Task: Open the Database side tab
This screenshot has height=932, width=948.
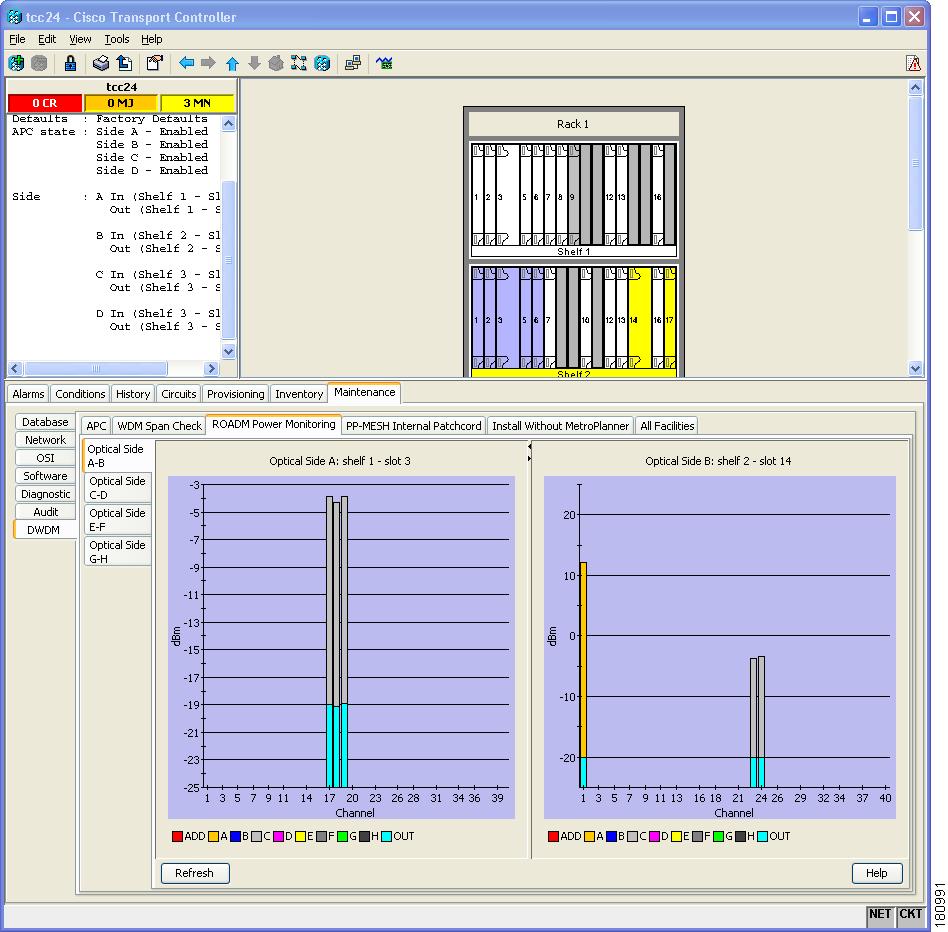Action: coord(45,422)
